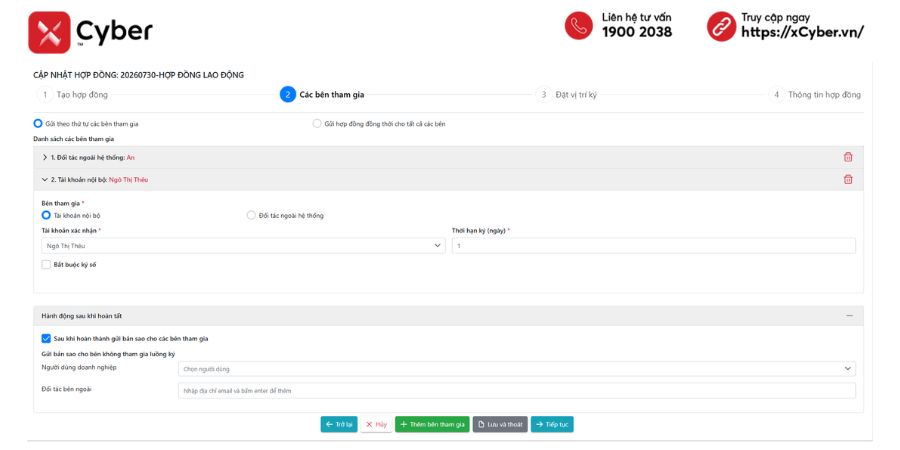Enable the Bắt buộc ký số checkbox
This screenshot has width=900, height=450.
[x=46, y=265]
